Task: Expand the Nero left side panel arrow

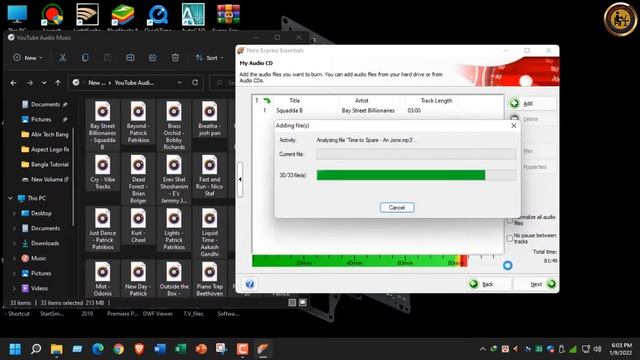Action: pyautogui.click(x=240, y=179)
